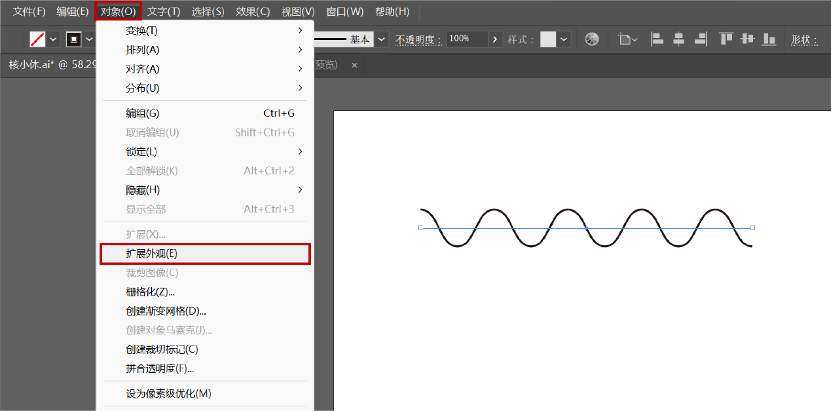
Task: Open the 选择(S) menu
Action: point(208,11)
